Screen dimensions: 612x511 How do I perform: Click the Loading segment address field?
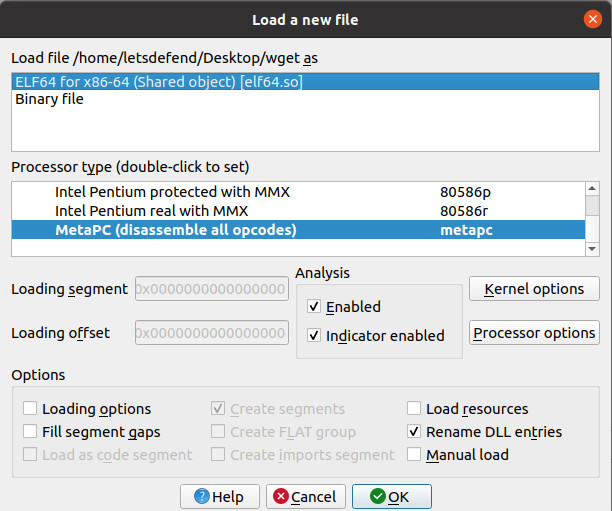click(x=211, y=289)
